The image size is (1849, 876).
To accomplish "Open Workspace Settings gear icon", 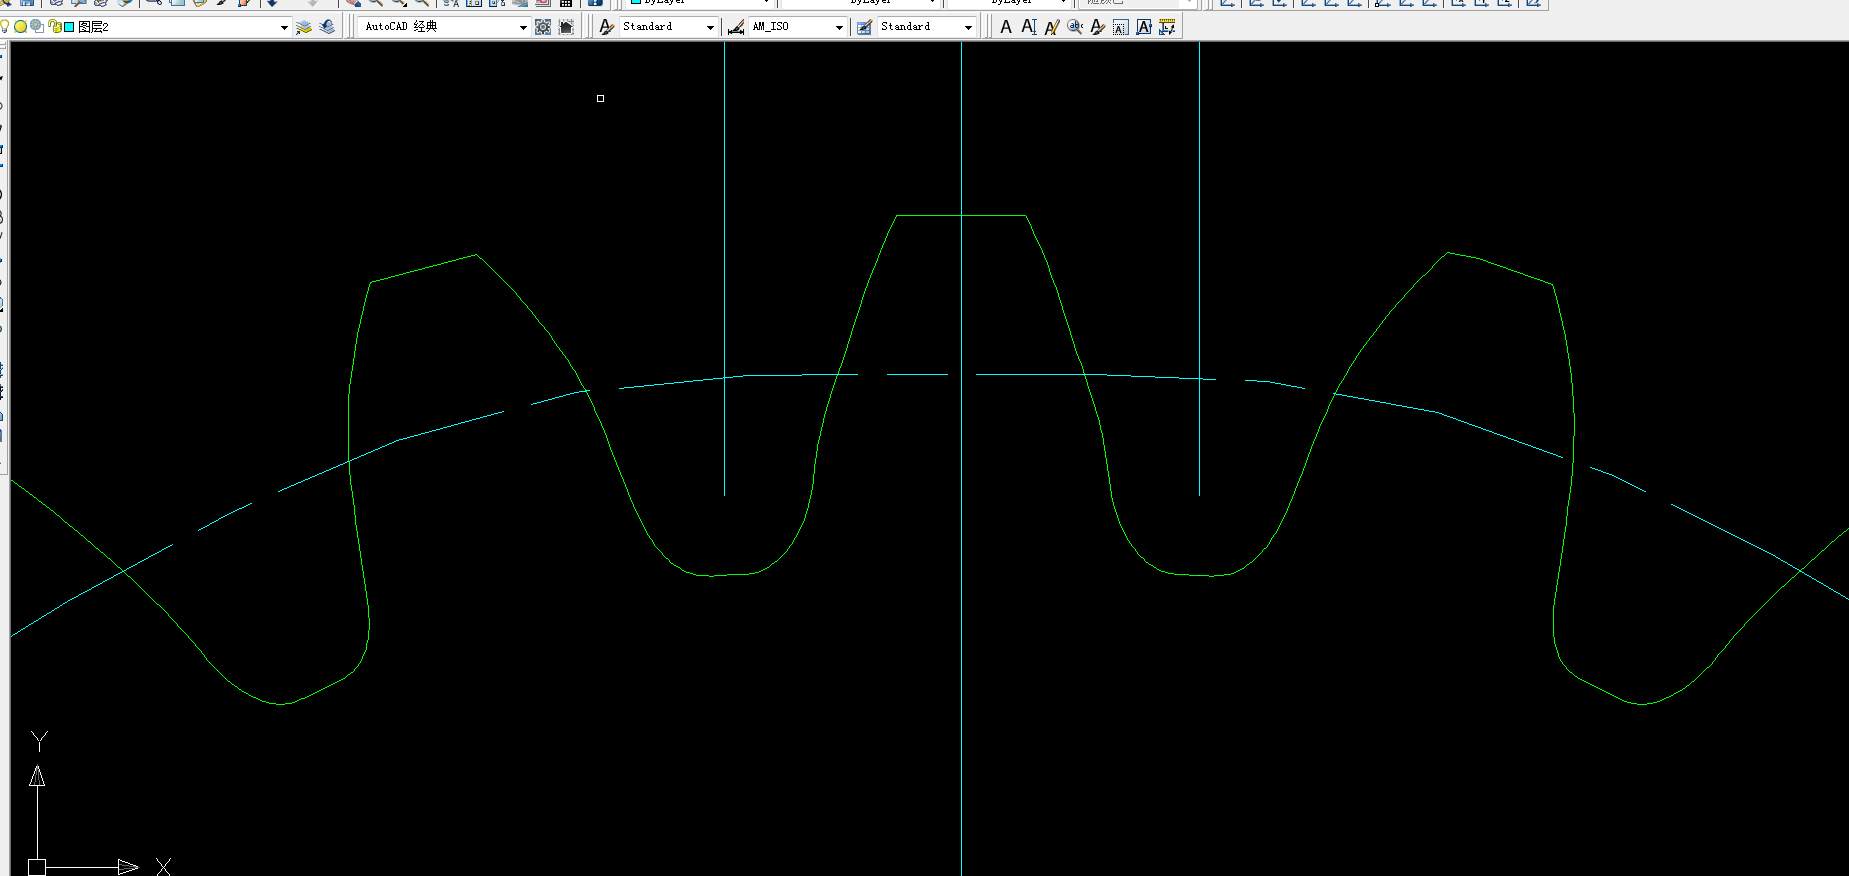I will (543, 27).
